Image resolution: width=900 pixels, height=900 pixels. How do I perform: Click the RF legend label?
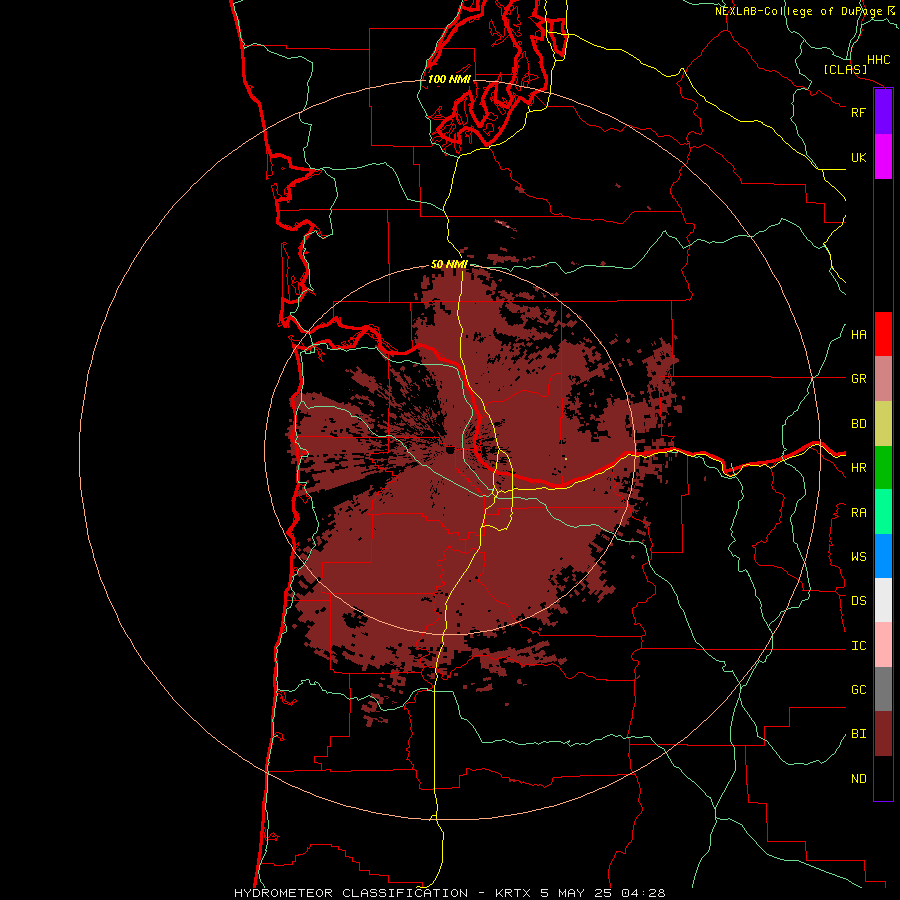859,112
